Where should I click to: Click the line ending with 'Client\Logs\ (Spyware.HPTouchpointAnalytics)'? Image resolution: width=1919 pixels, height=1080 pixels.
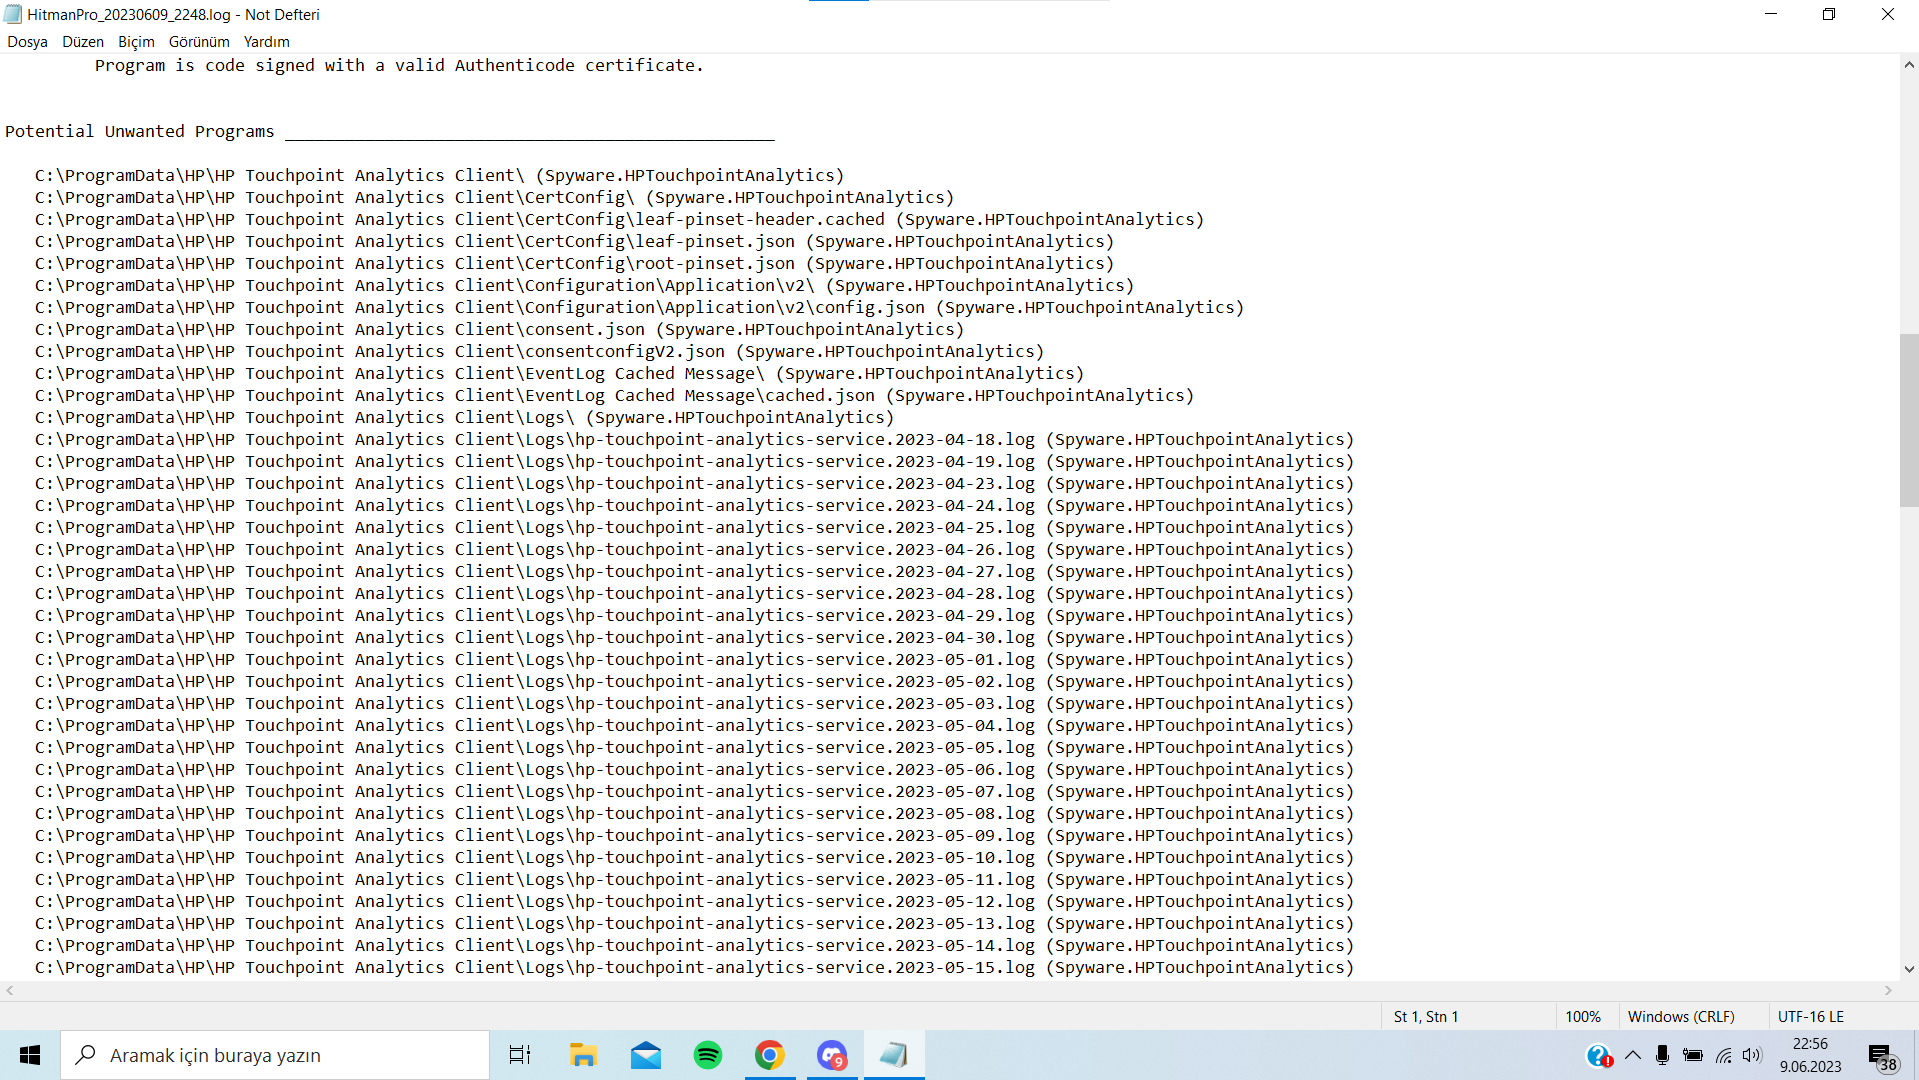click(465, 417)
